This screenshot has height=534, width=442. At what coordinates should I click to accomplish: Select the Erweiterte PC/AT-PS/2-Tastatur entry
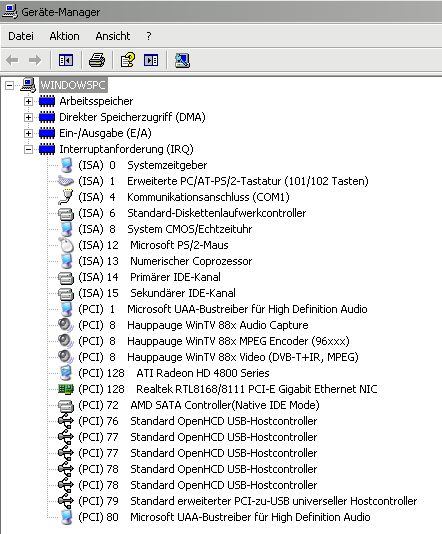tap(223, 181)
